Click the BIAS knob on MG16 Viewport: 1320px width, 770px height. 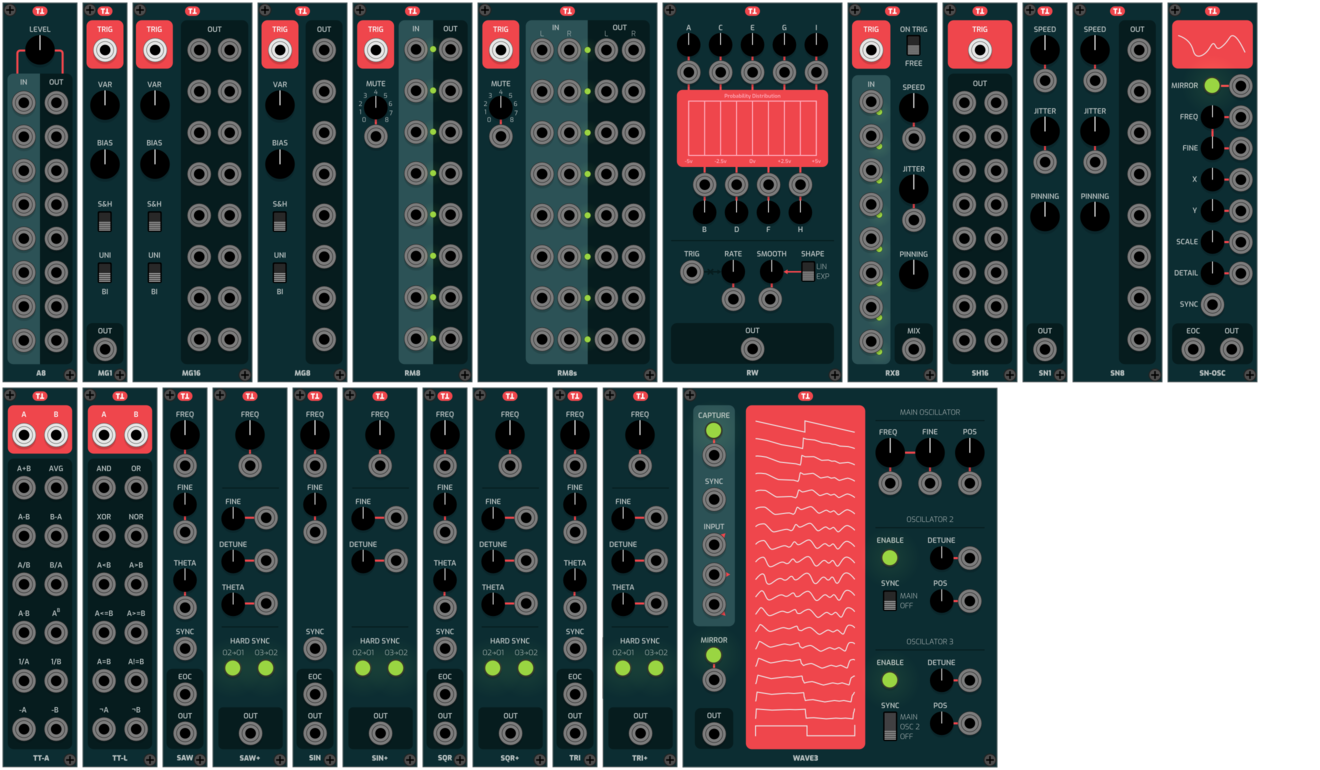[x=154, y=163]
